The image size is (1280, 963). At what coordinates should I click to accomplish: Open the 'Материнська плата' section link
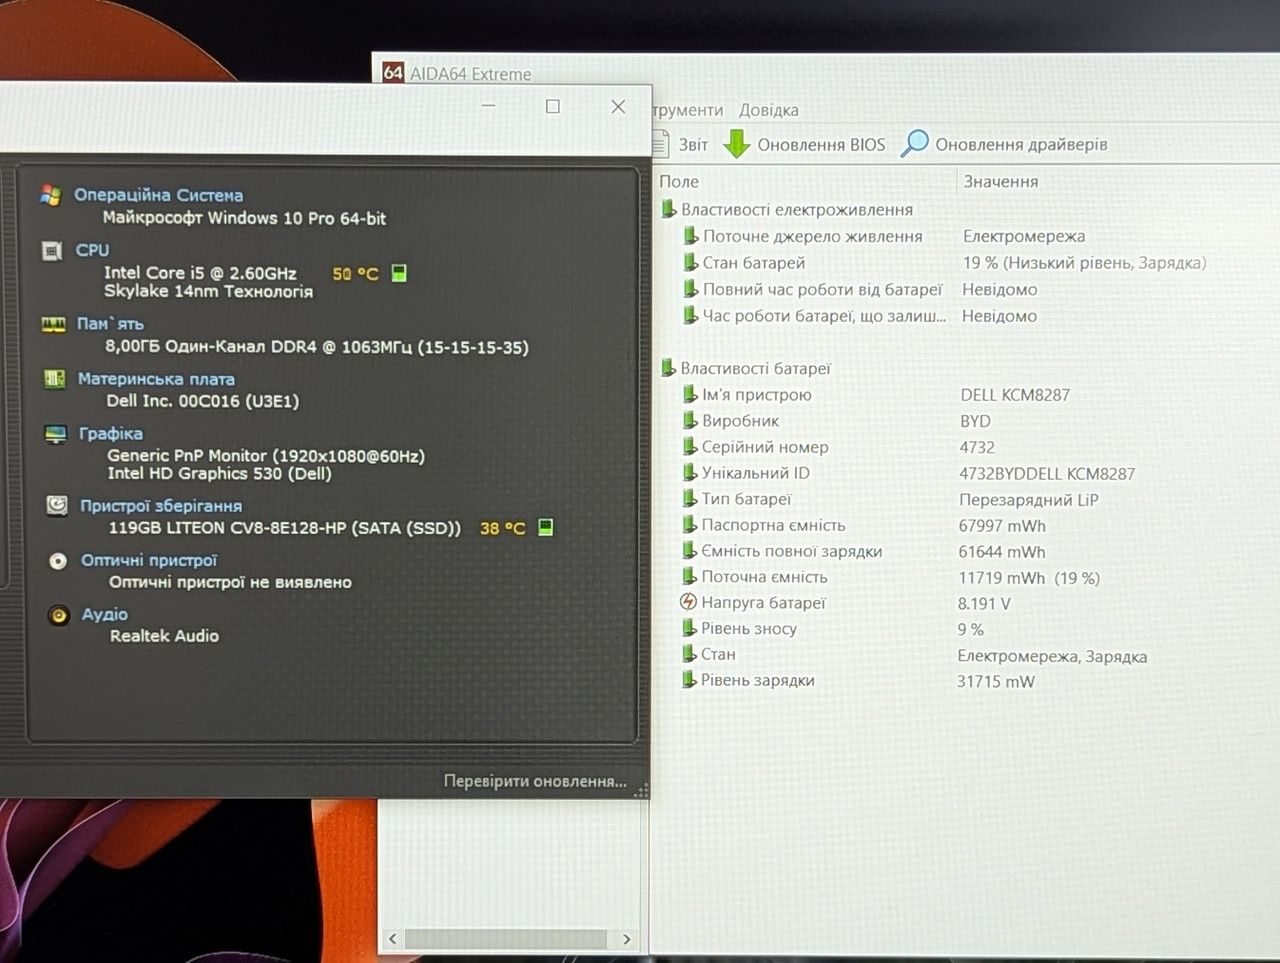pyautogui.click(x=157, y=379)
